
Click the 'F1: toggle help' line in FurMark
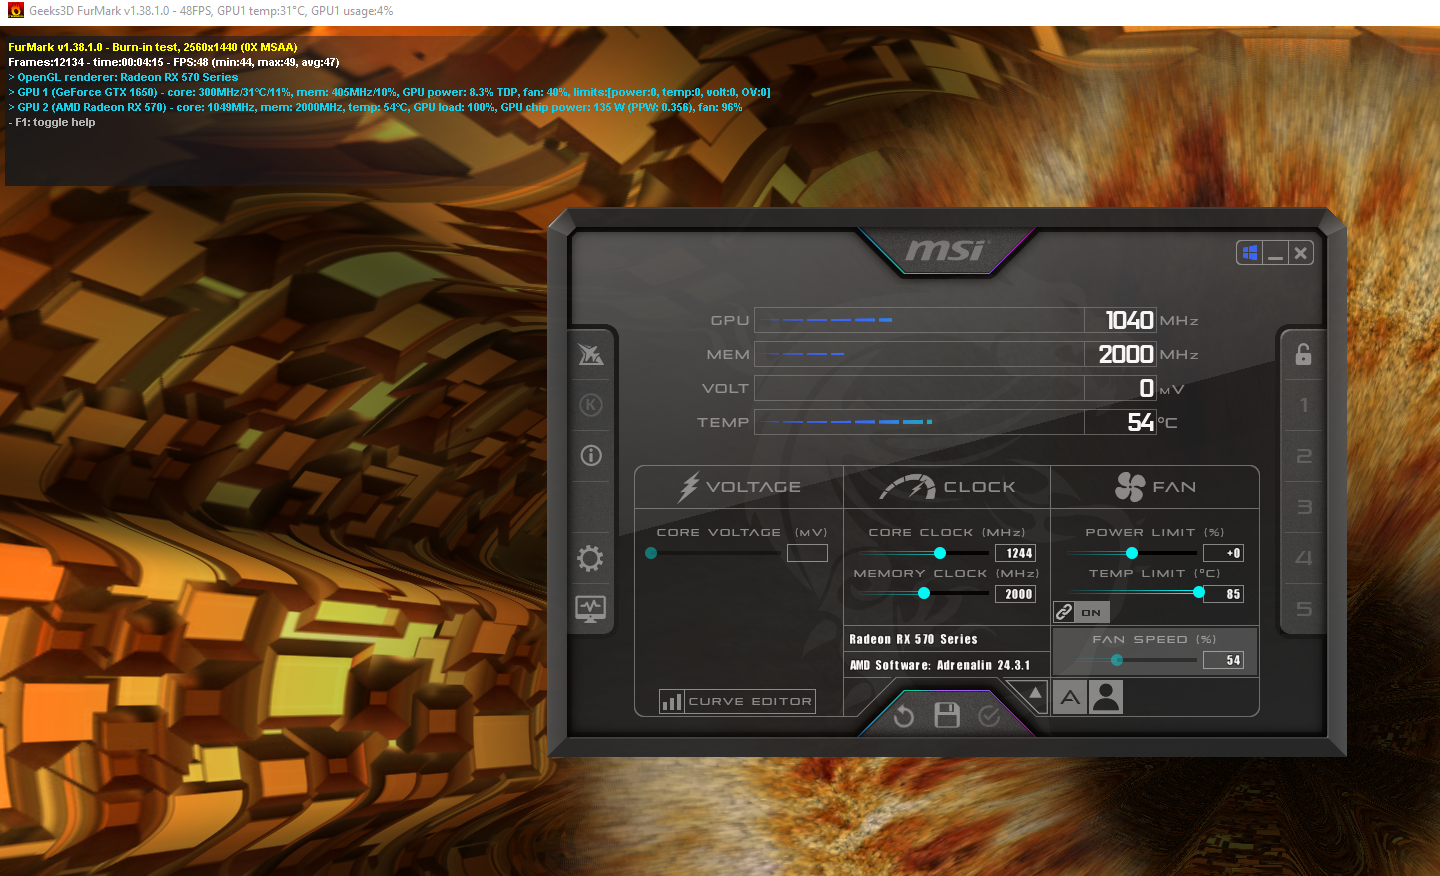coord(52,122)
